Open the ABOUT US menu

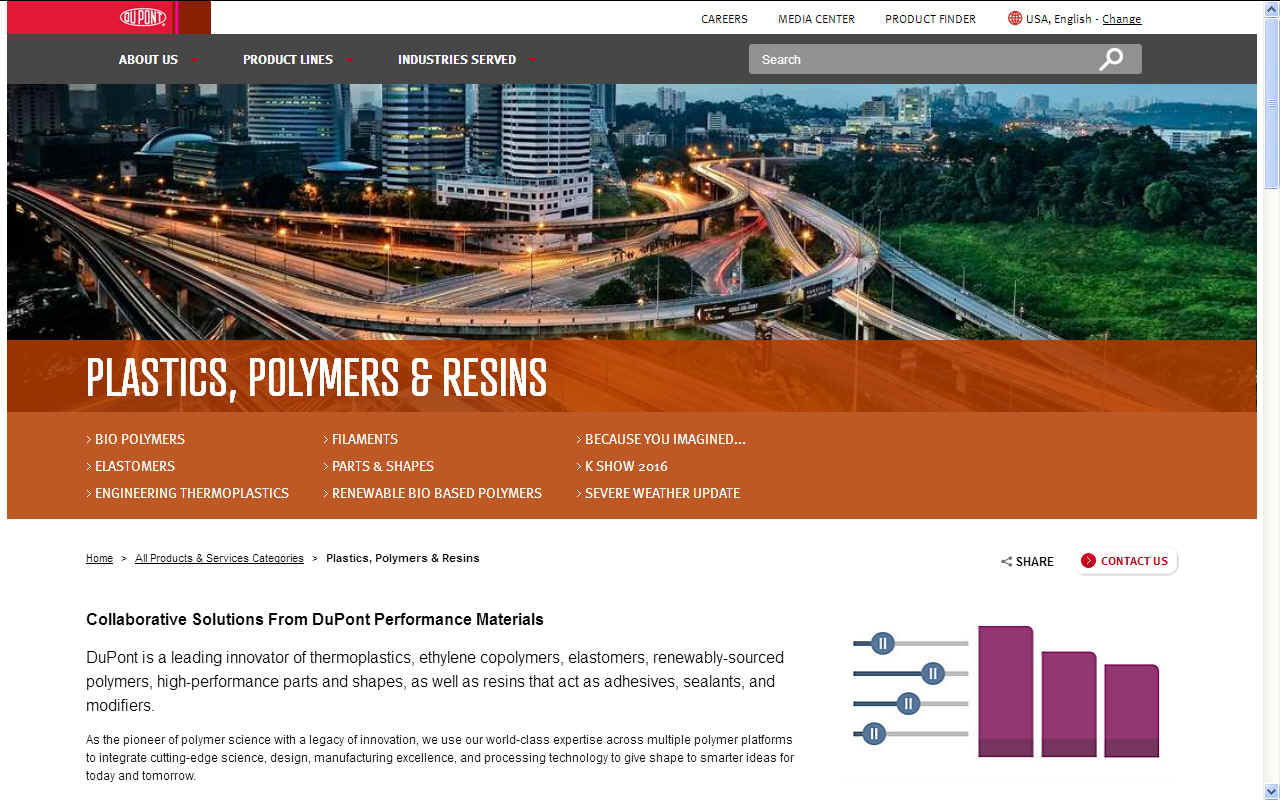(148, 60)
